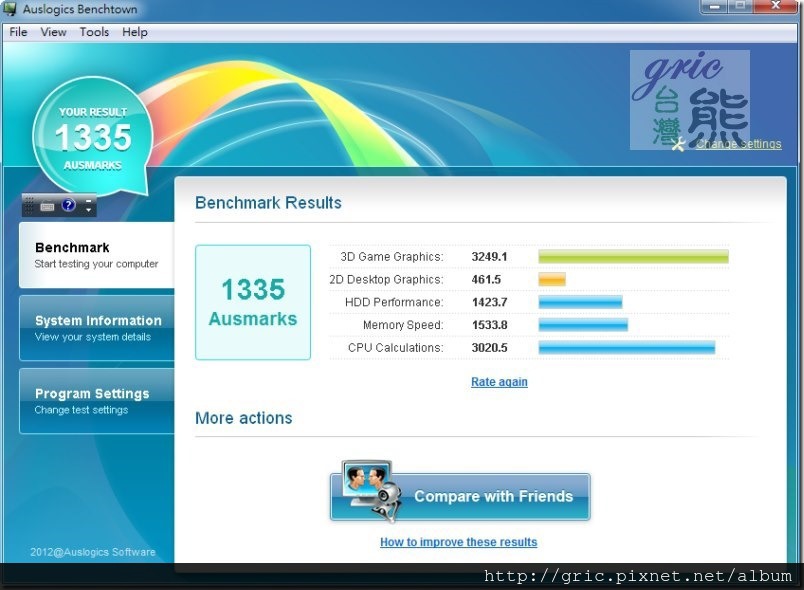Click the Memory Speed blue bar
This screenshot has height=590, width=804.
click(583, 324)
